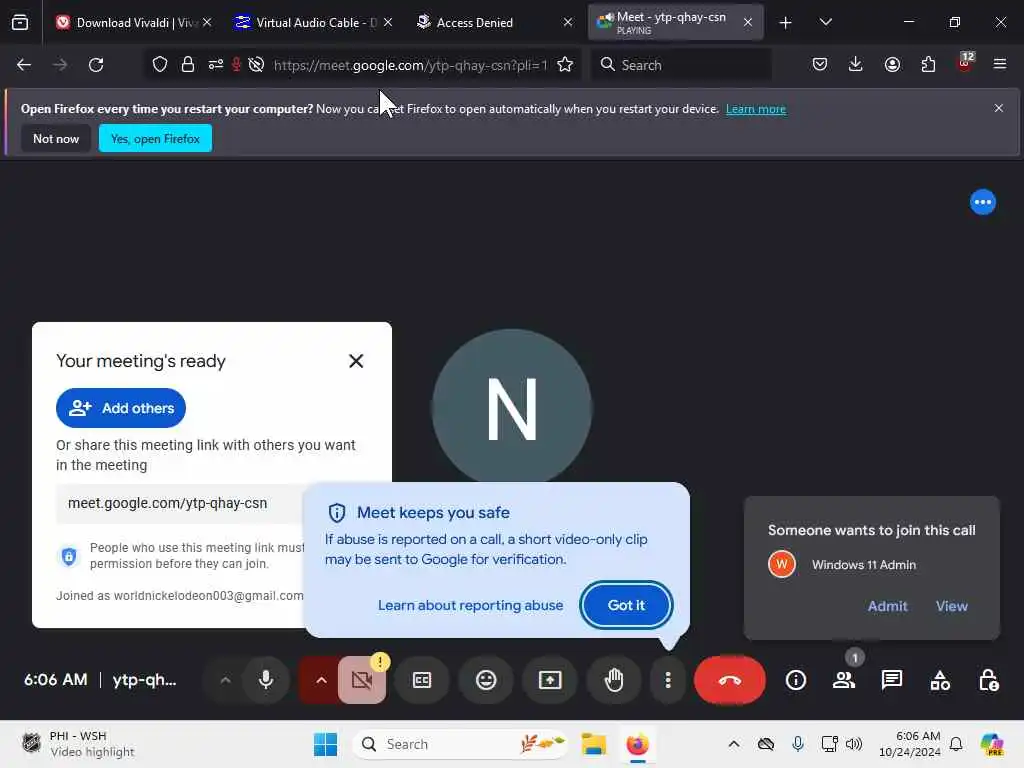Click View in join request popup

tap(951, 606)
